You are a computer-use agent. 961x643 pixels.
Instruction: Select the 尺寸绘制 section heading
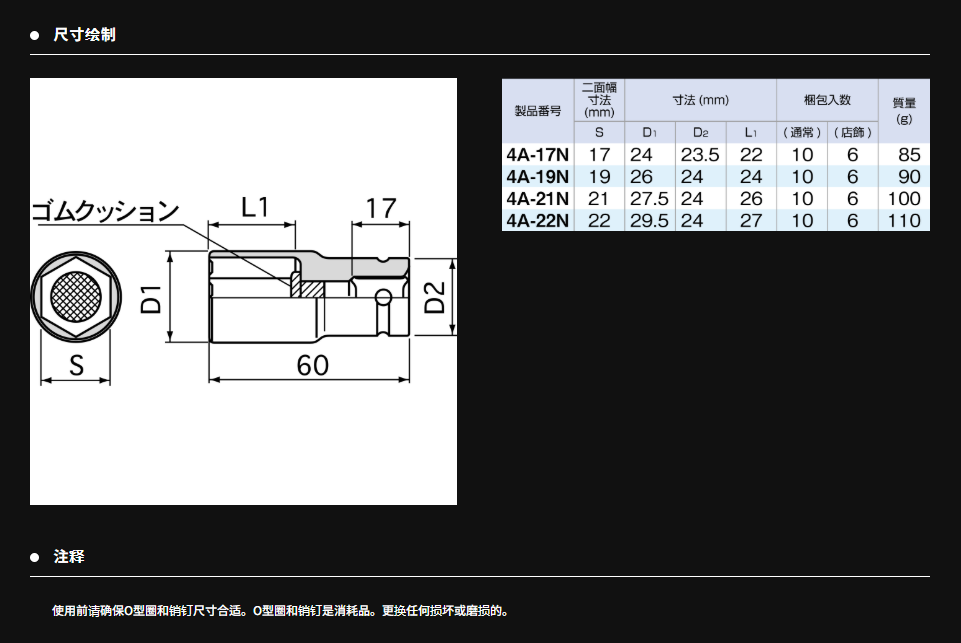(84, 35)
